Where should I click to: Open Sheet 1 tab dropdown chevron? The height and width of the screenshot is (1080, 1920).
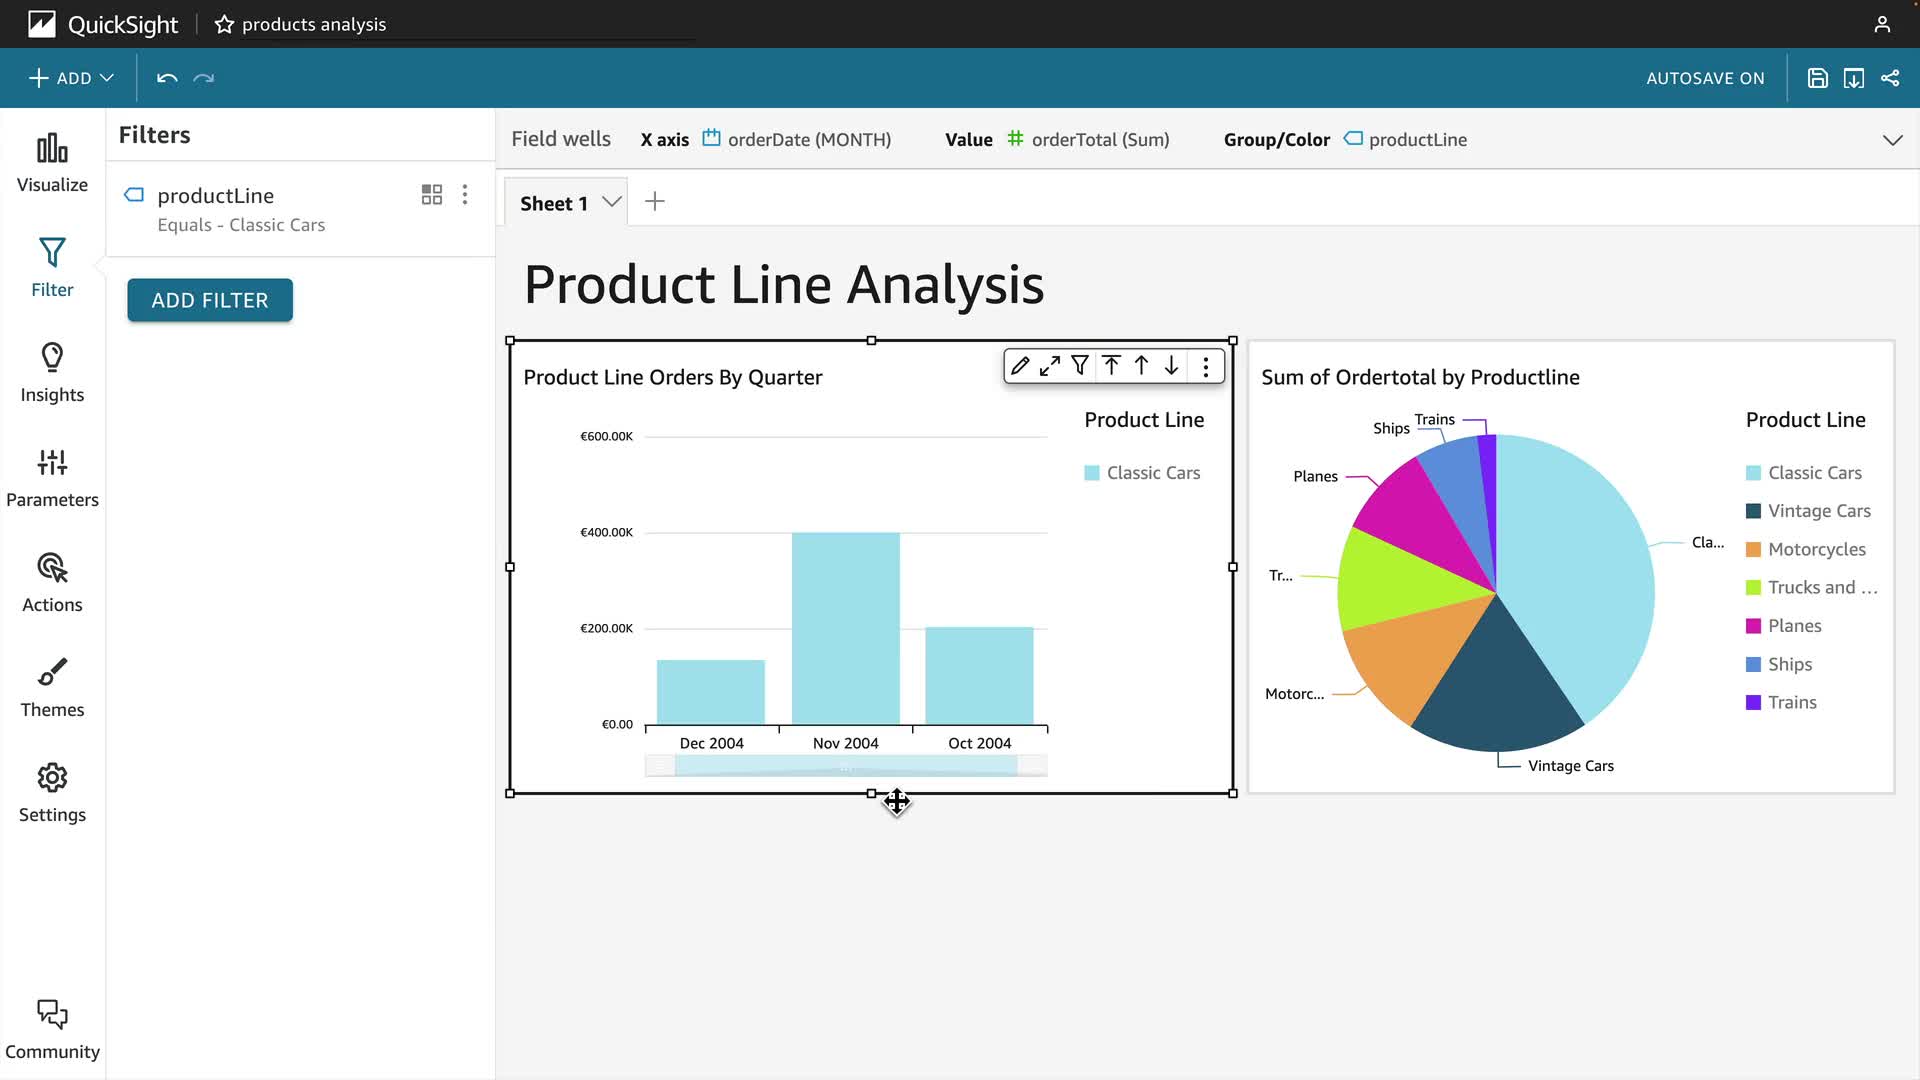[x=612, y=202]
